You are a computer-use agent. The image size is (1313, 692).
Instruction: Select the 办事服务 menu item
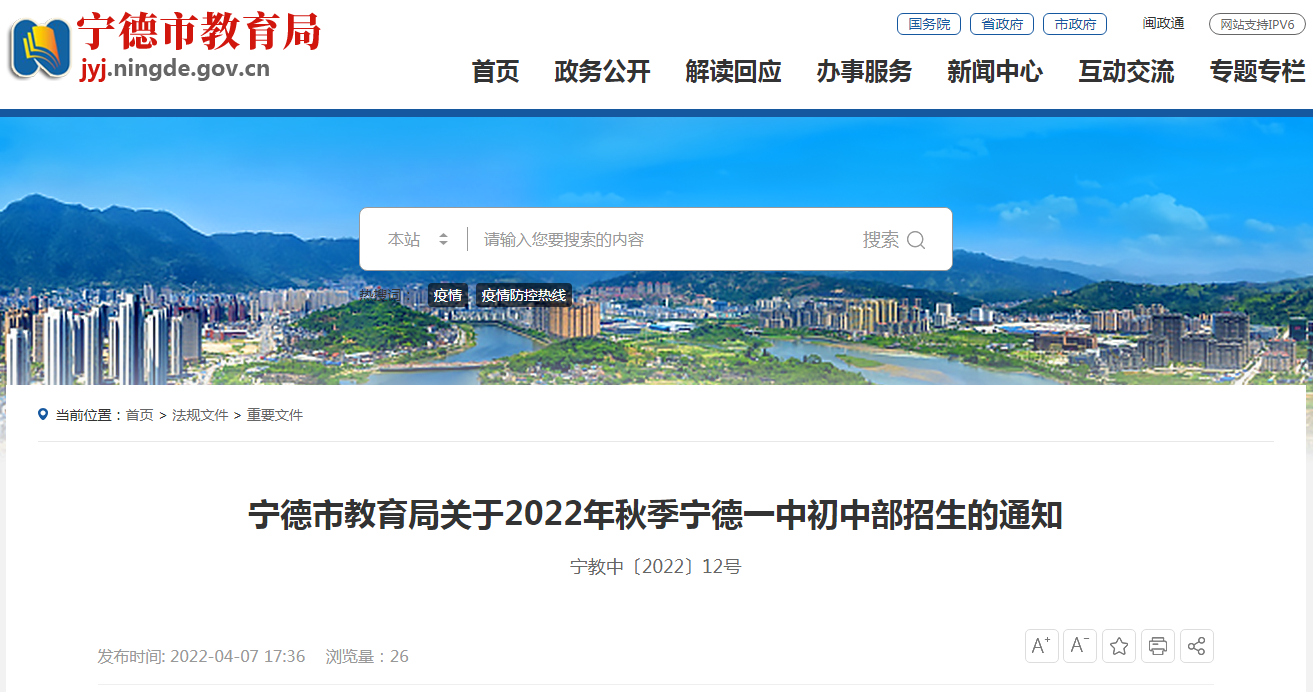(x=865, y=72)
